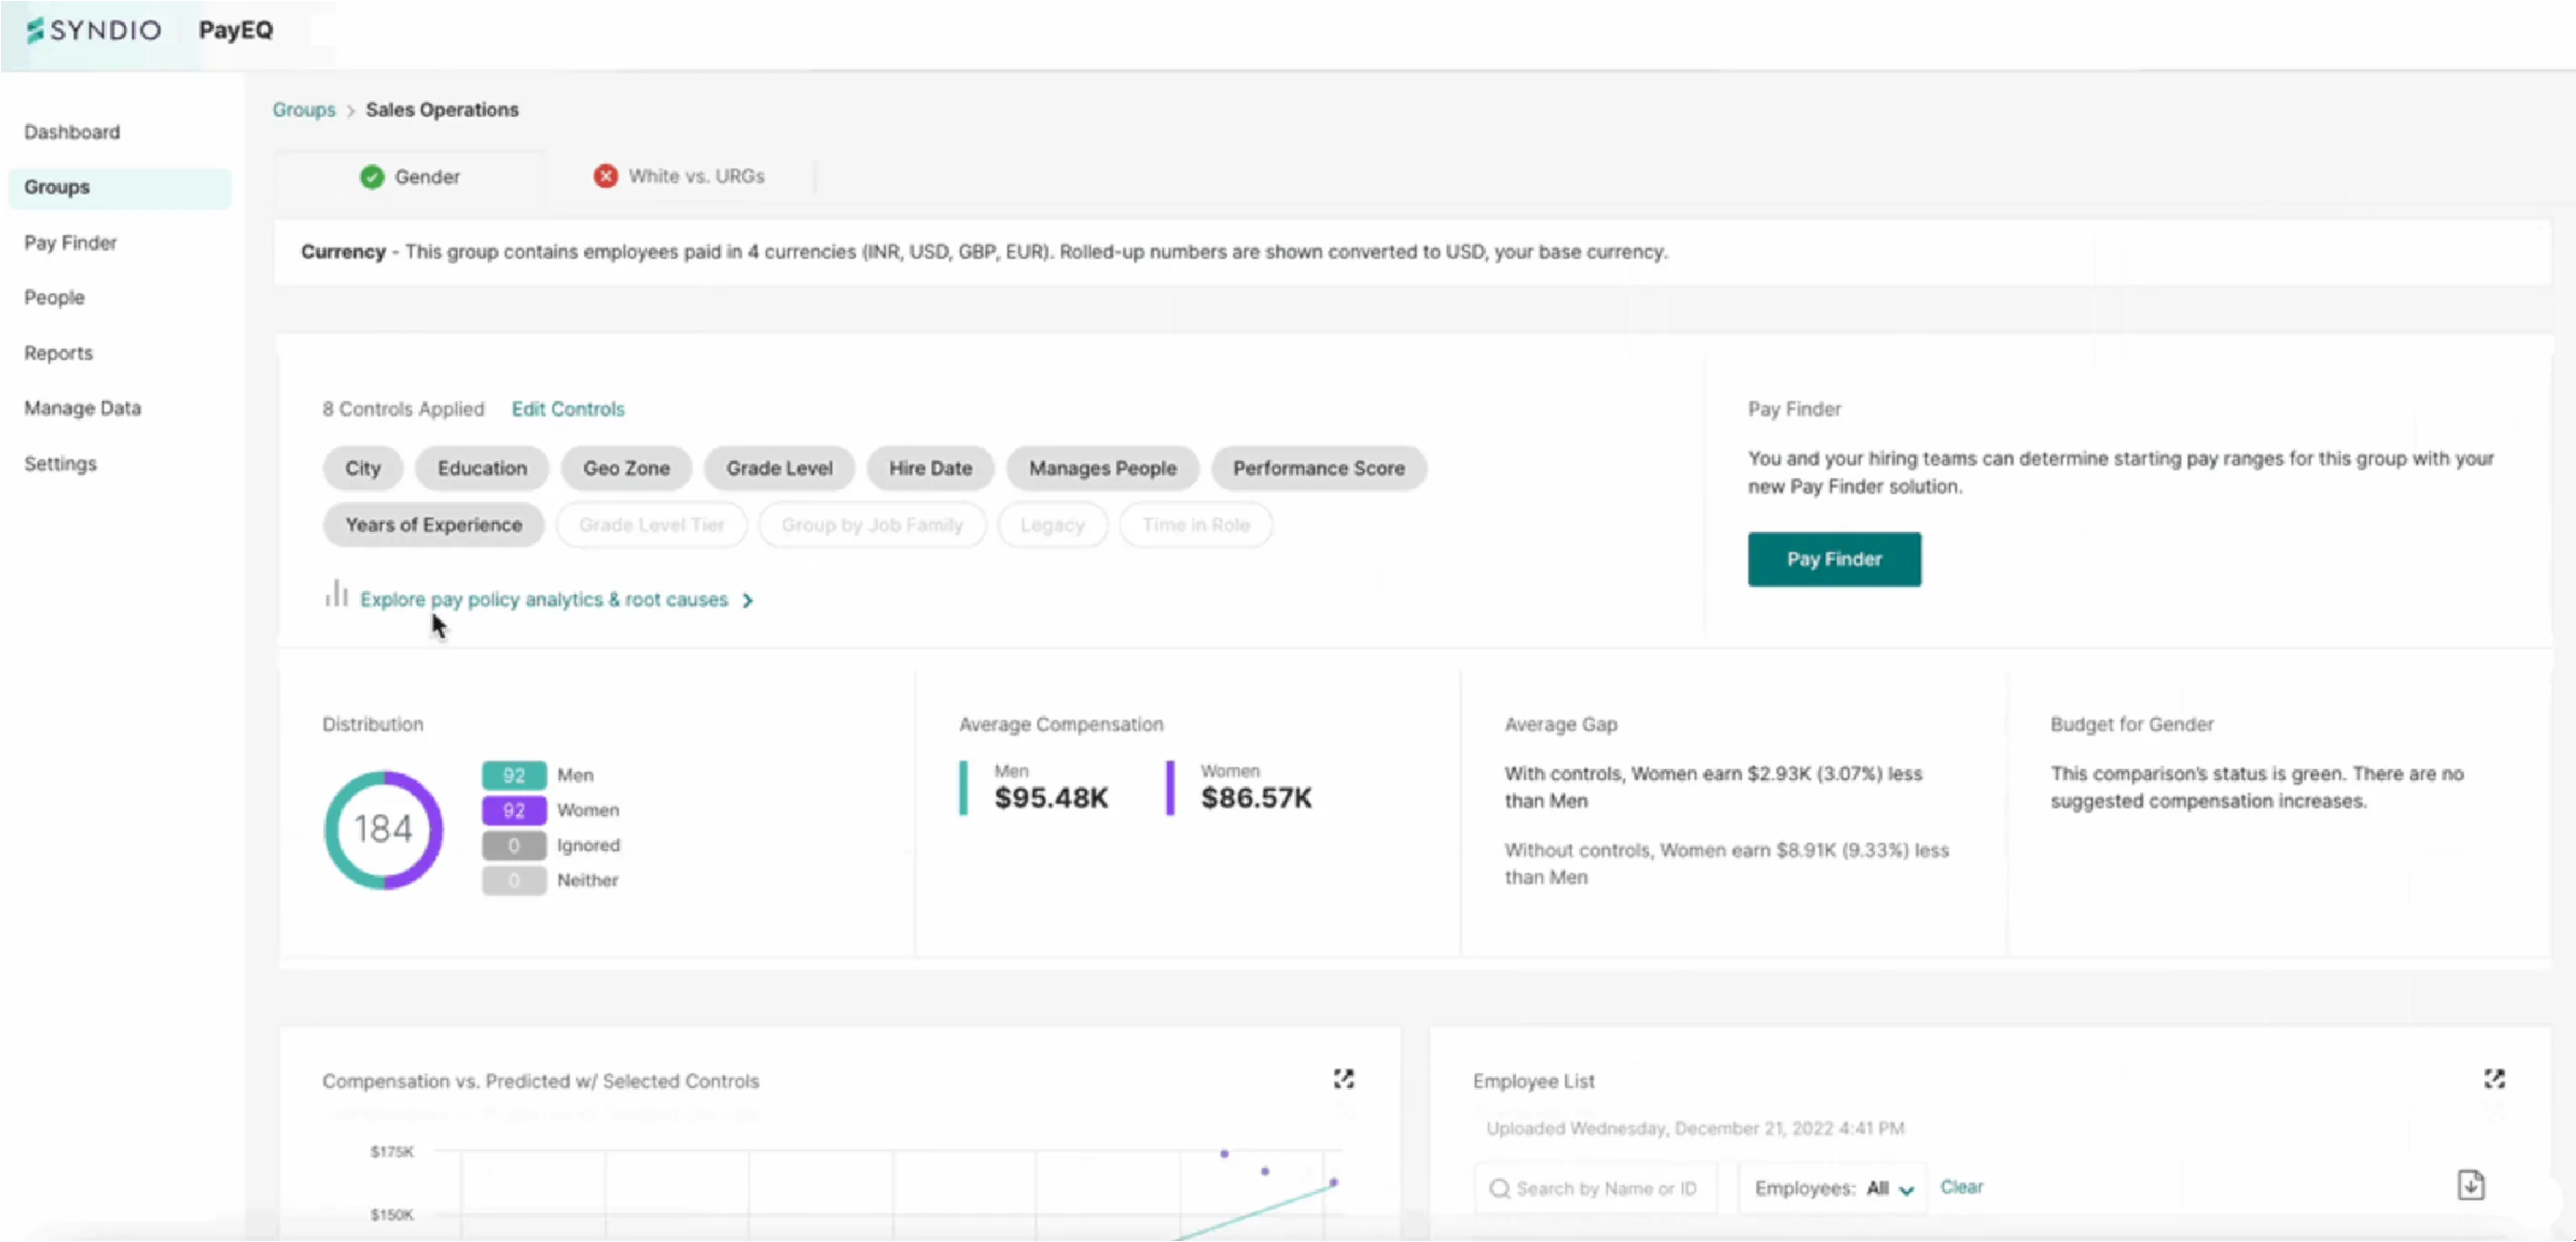Click the download employee list icon
Screen dimensions: 2576x1242
(2471, 1185)
